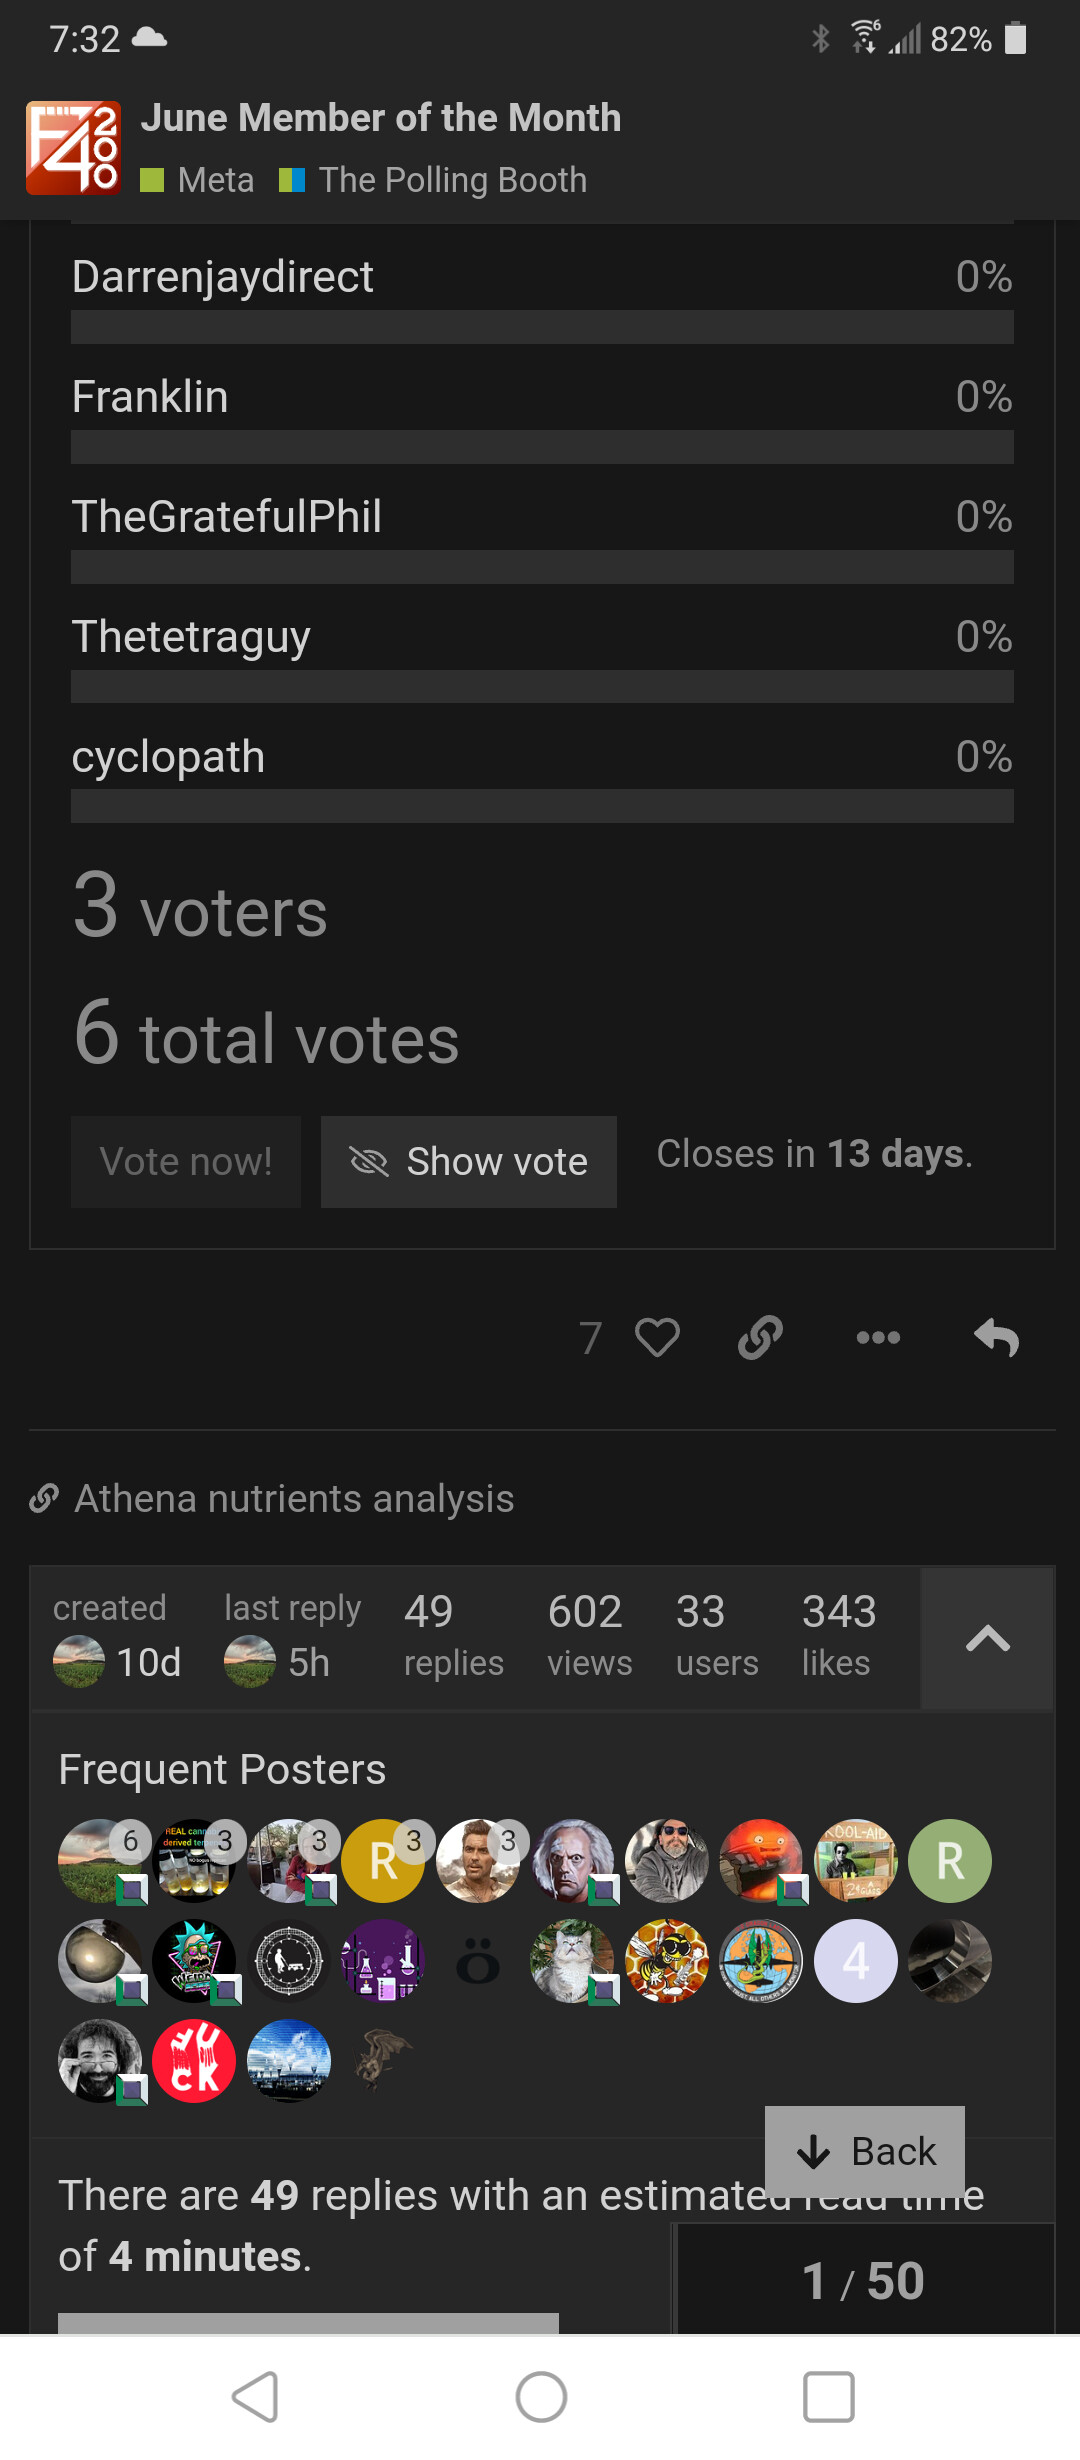Reply using the curved arrow icon
This screenshot has height=2460, width=1080.
[x=996, y=1338]
